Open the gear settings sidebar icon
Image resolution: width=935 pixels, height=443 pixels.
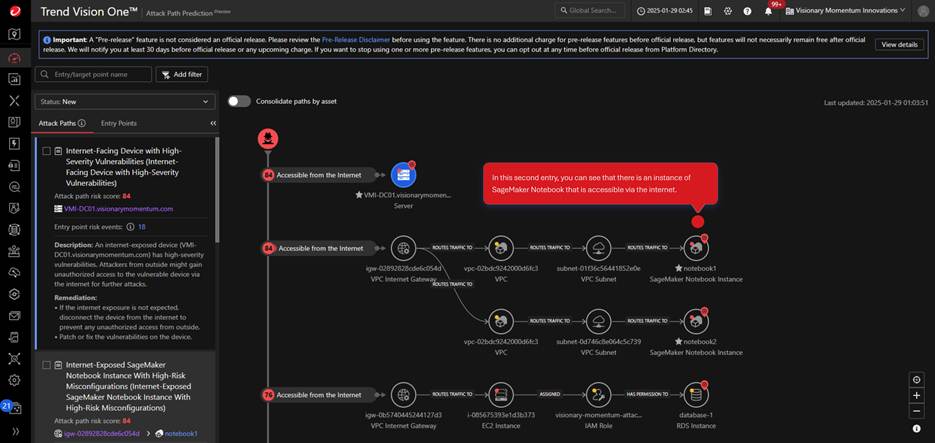tap(14, 380)
